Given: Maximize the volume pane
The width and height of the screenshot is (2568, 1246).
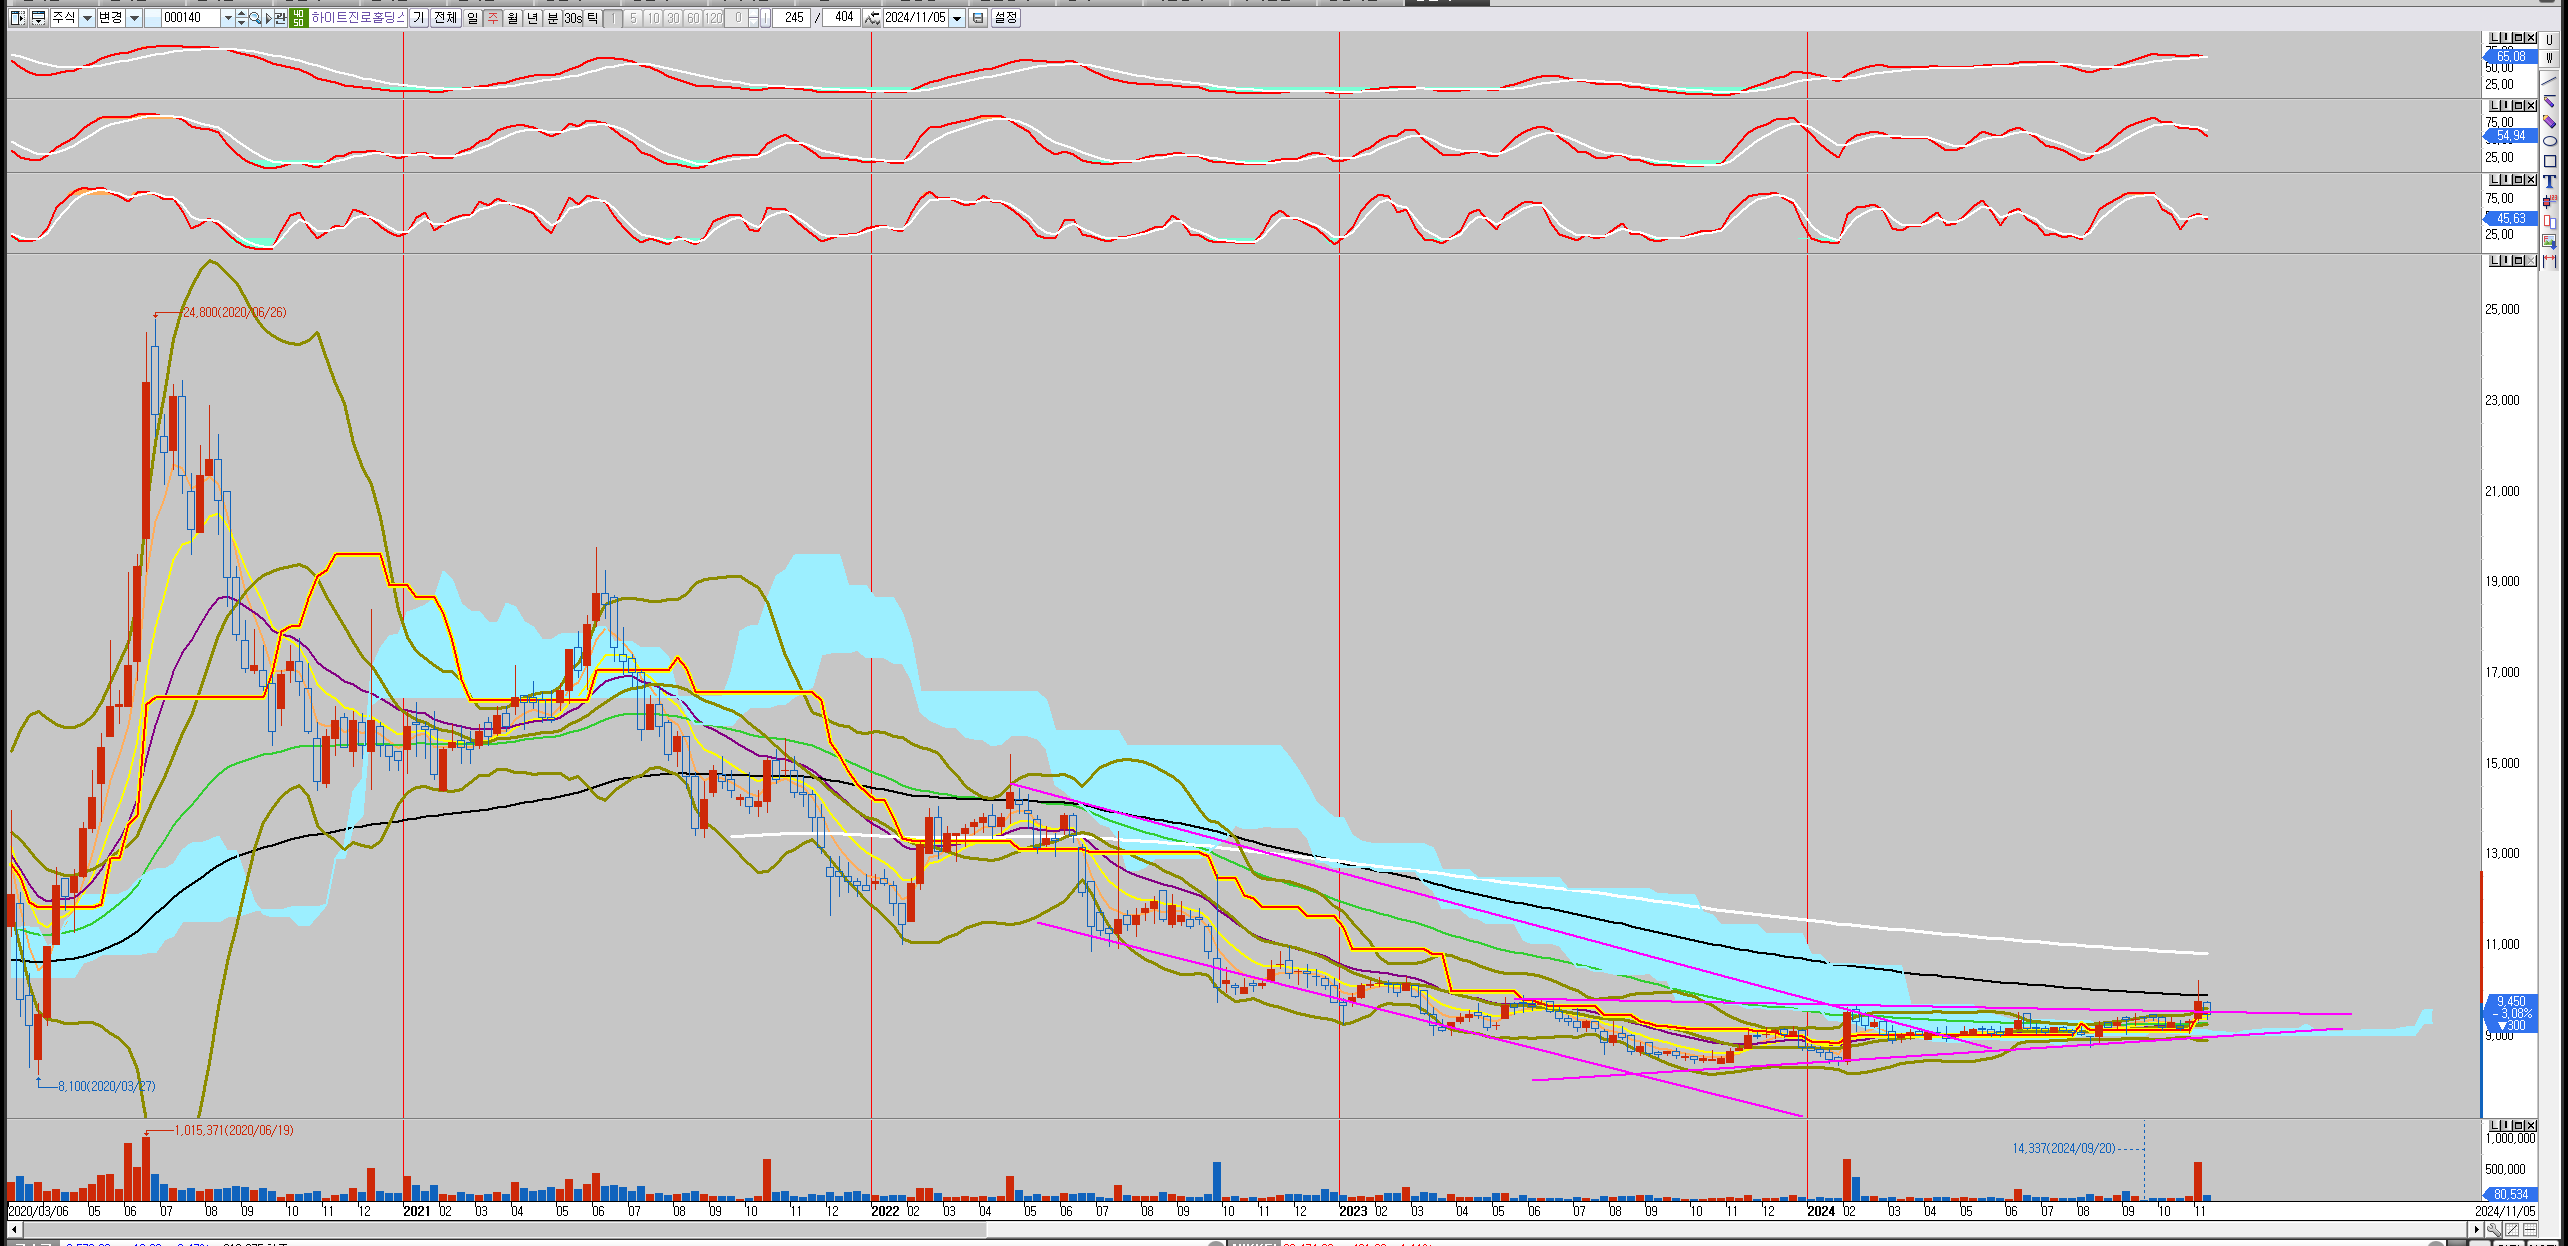Looking at the screenshot, I should (x=2518, y=1125).
